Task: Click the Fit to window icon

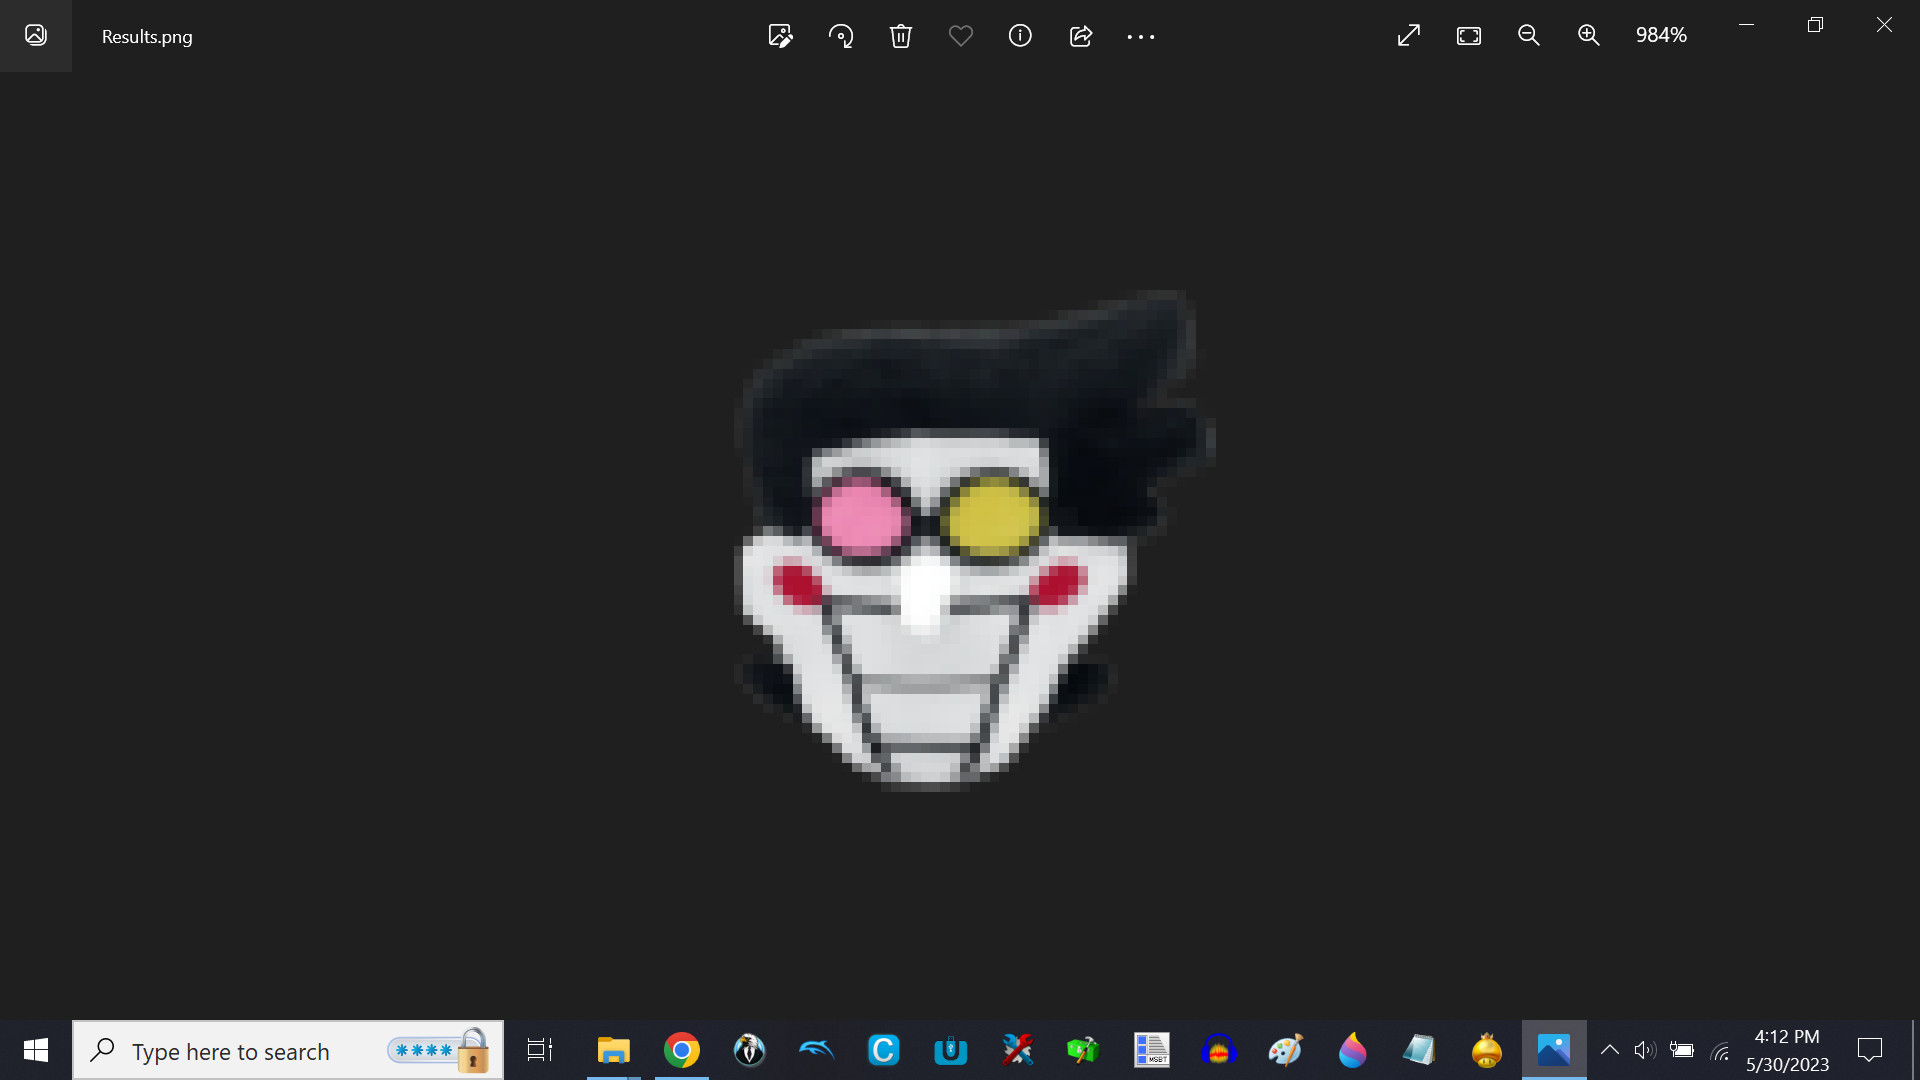Action: [1469, 36]
